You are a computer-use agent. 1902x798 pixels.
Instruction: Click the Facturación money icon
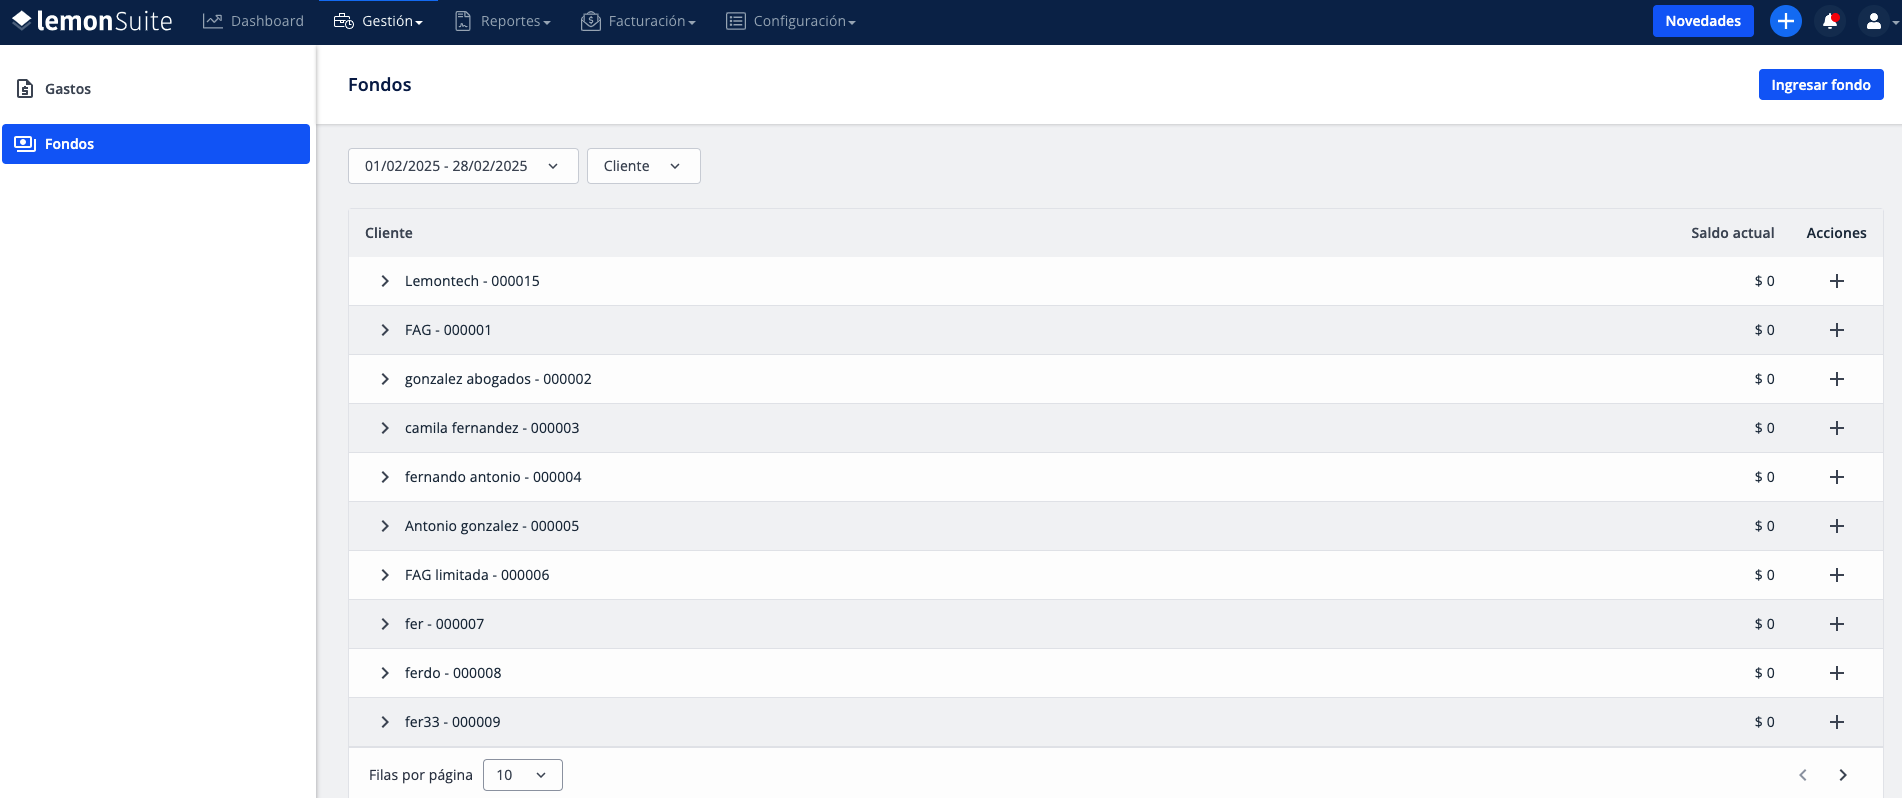(x=591, y=21)
